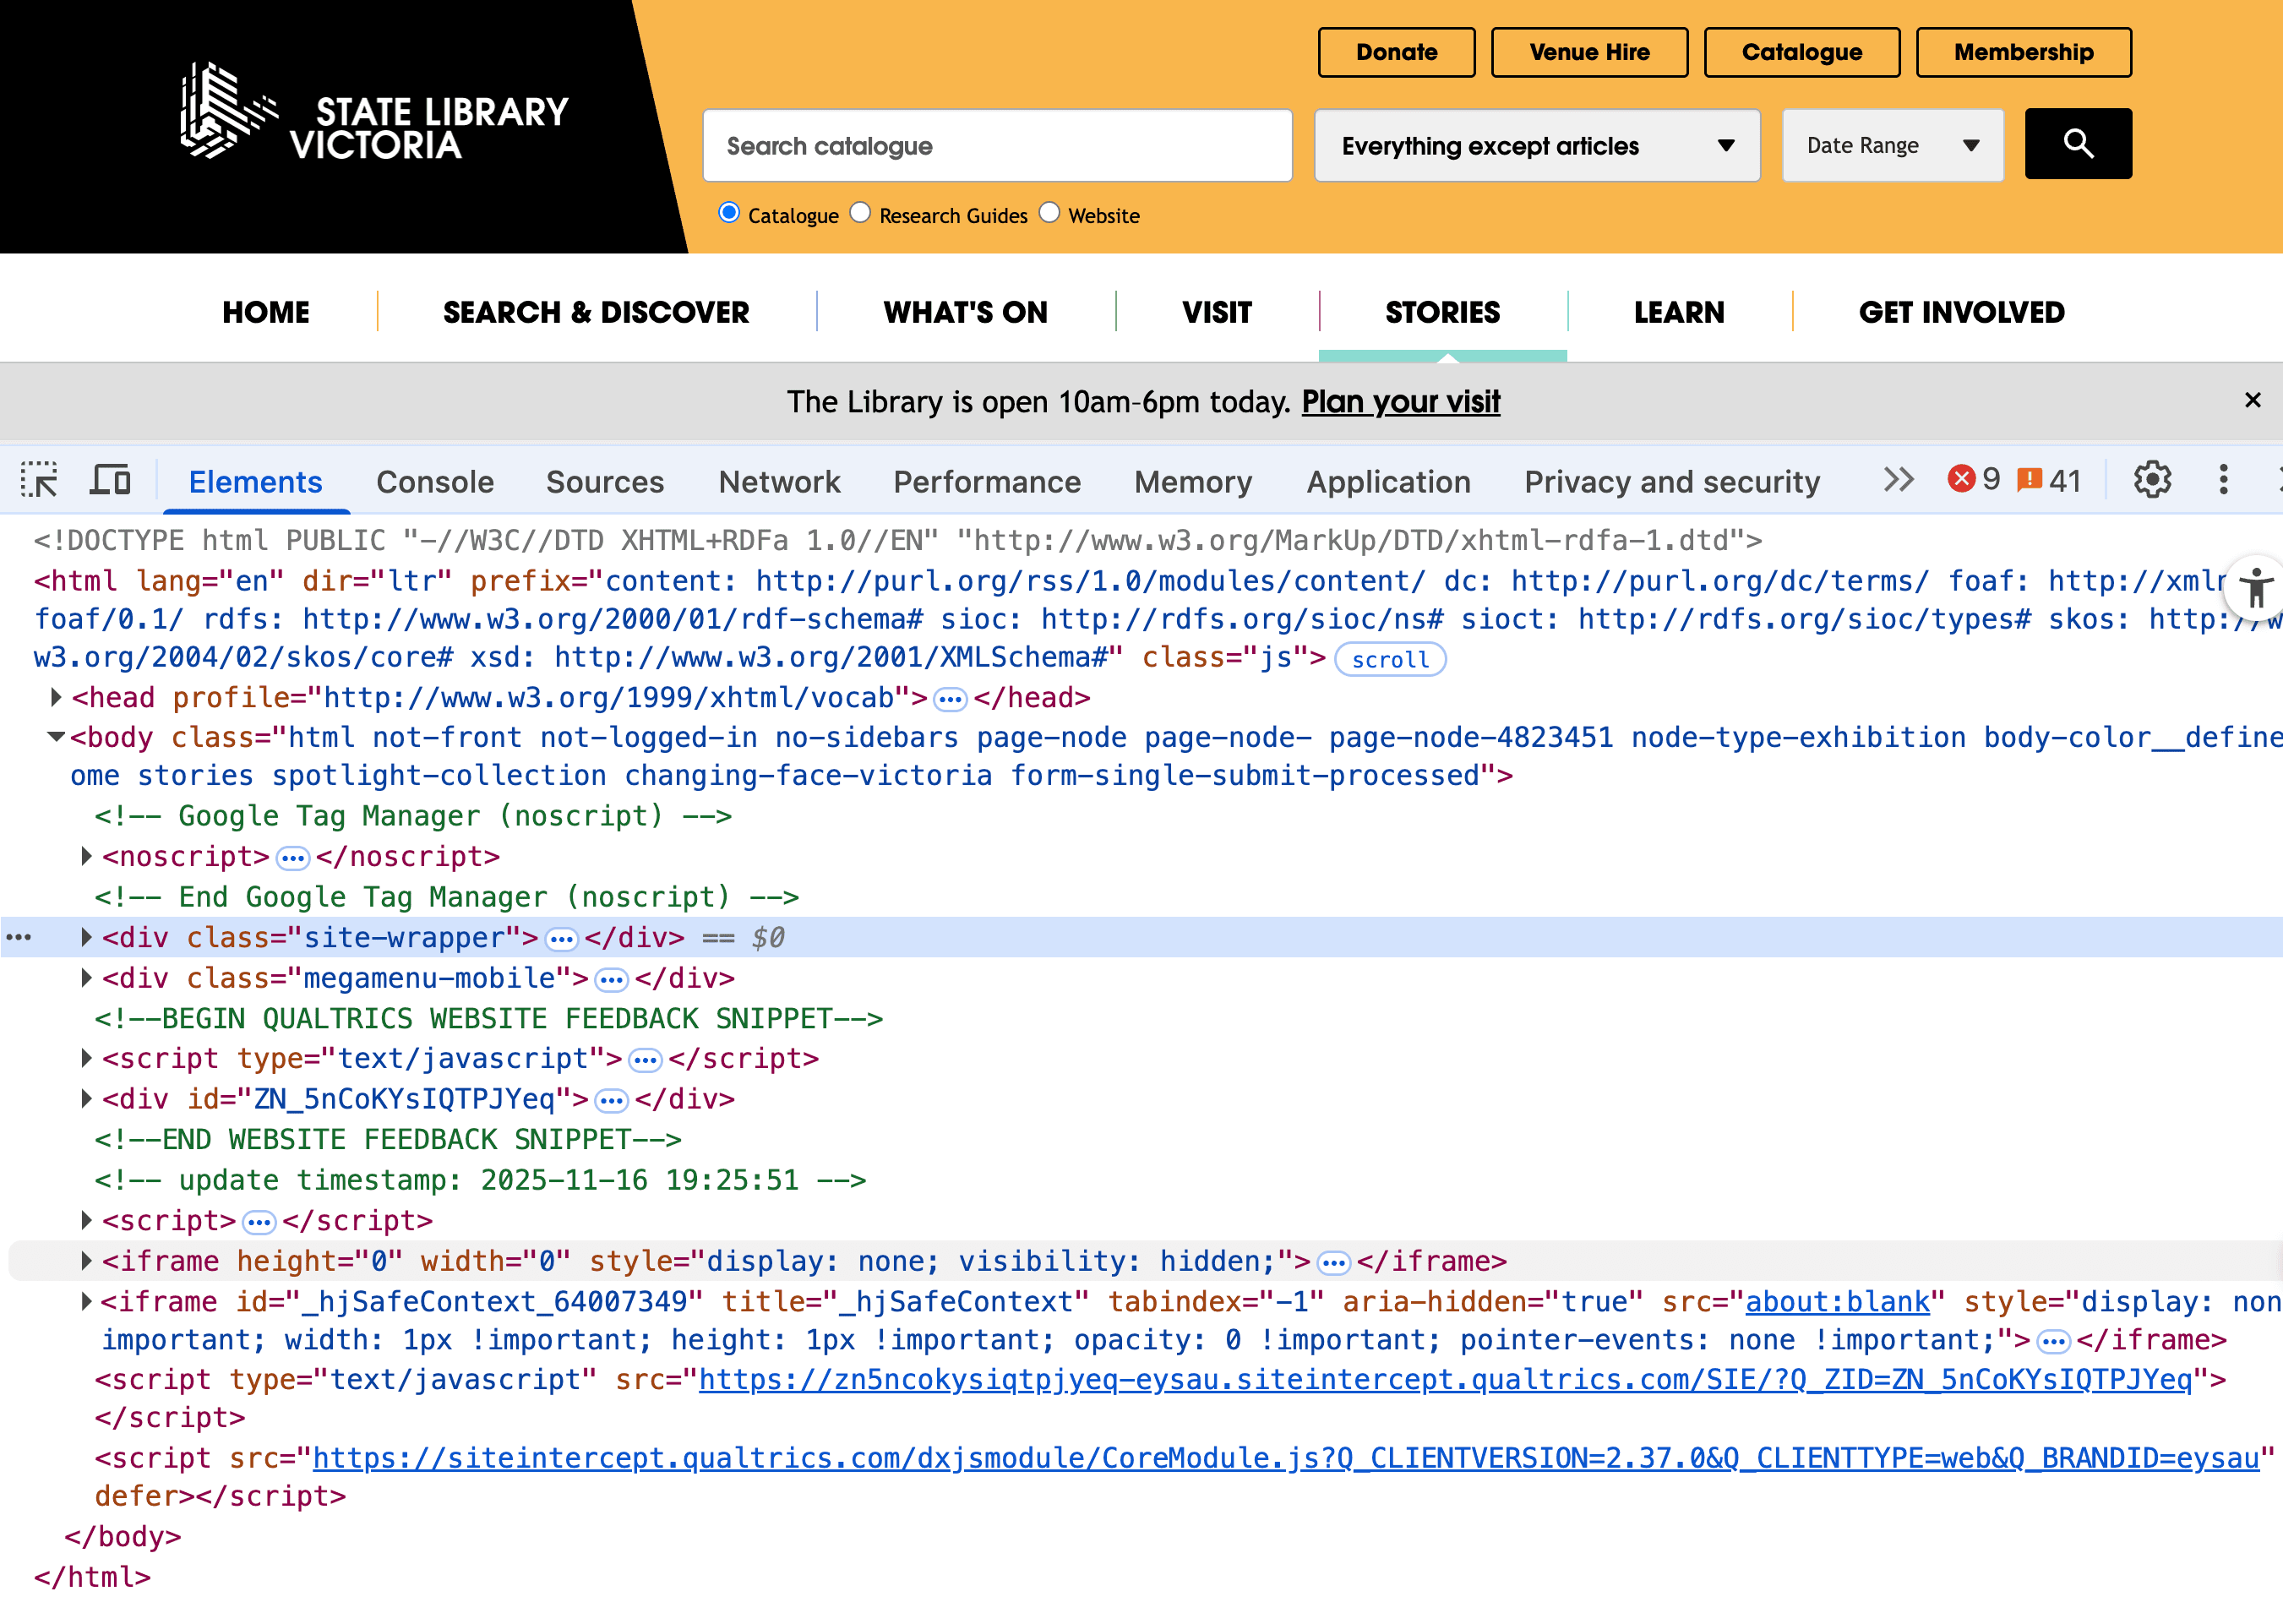This screenshot has height=1624, width=2283.
Task: Open the Date Range dropdown
Action: point(1891,145)
